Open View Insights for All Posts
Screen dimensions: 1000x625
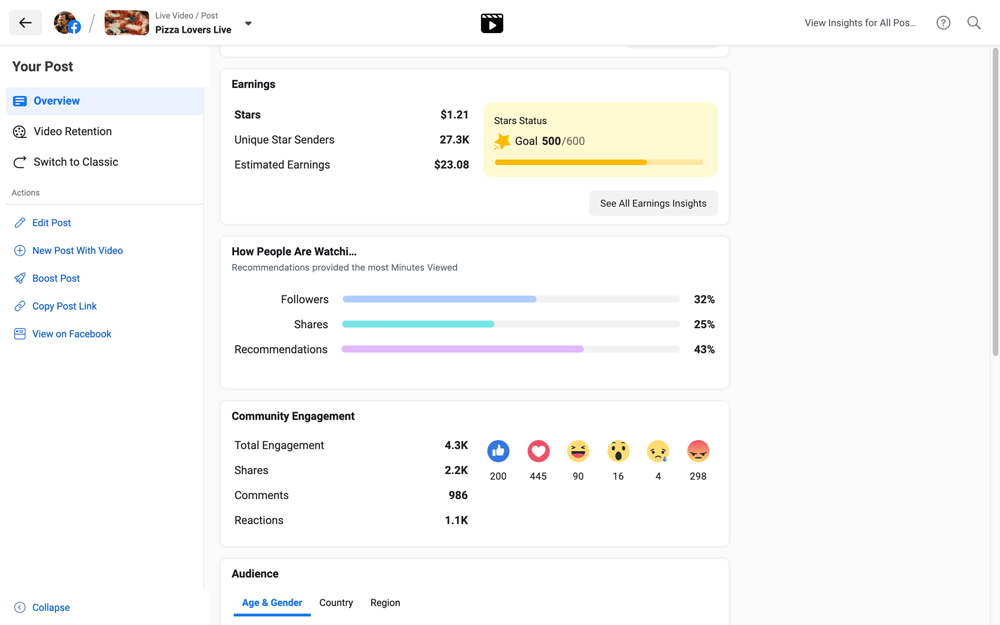pyautogui.click(x=860, y=23)
